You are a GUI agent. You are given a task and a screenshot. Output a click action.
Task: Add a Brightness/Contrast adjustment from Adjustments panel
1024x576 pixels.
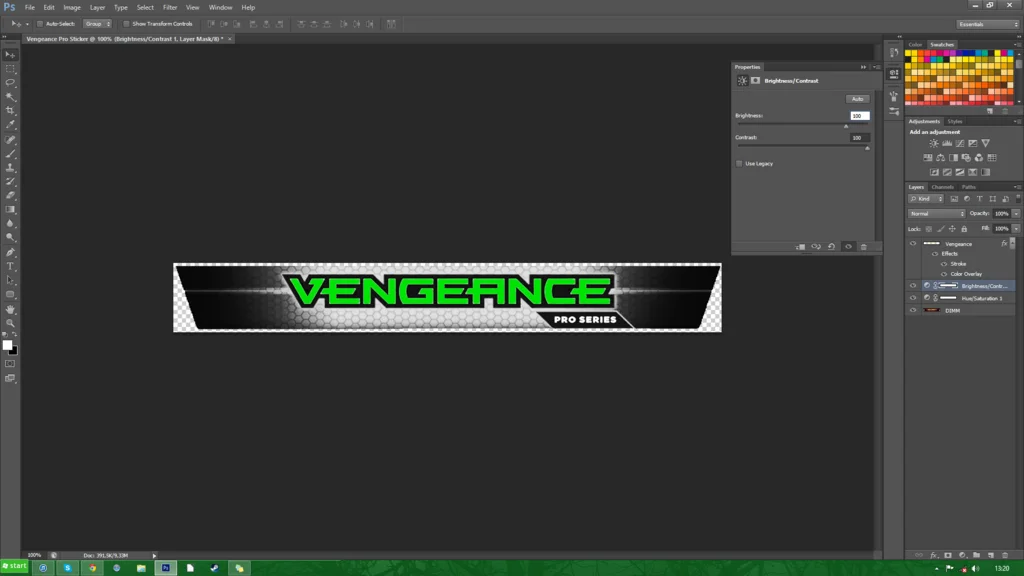tap(934, 143)
